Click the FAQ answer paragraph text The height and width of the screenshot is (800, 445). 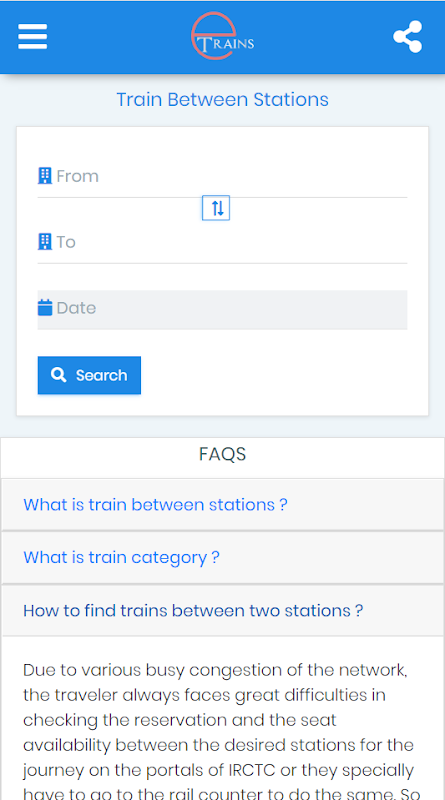[x=219, y=732]
